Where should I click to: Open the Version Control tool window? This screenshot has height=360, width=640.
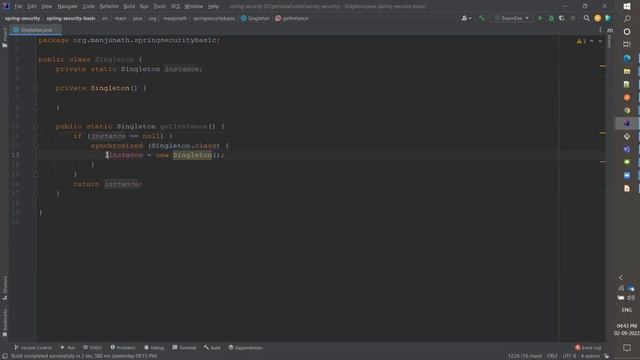point(33,348)
